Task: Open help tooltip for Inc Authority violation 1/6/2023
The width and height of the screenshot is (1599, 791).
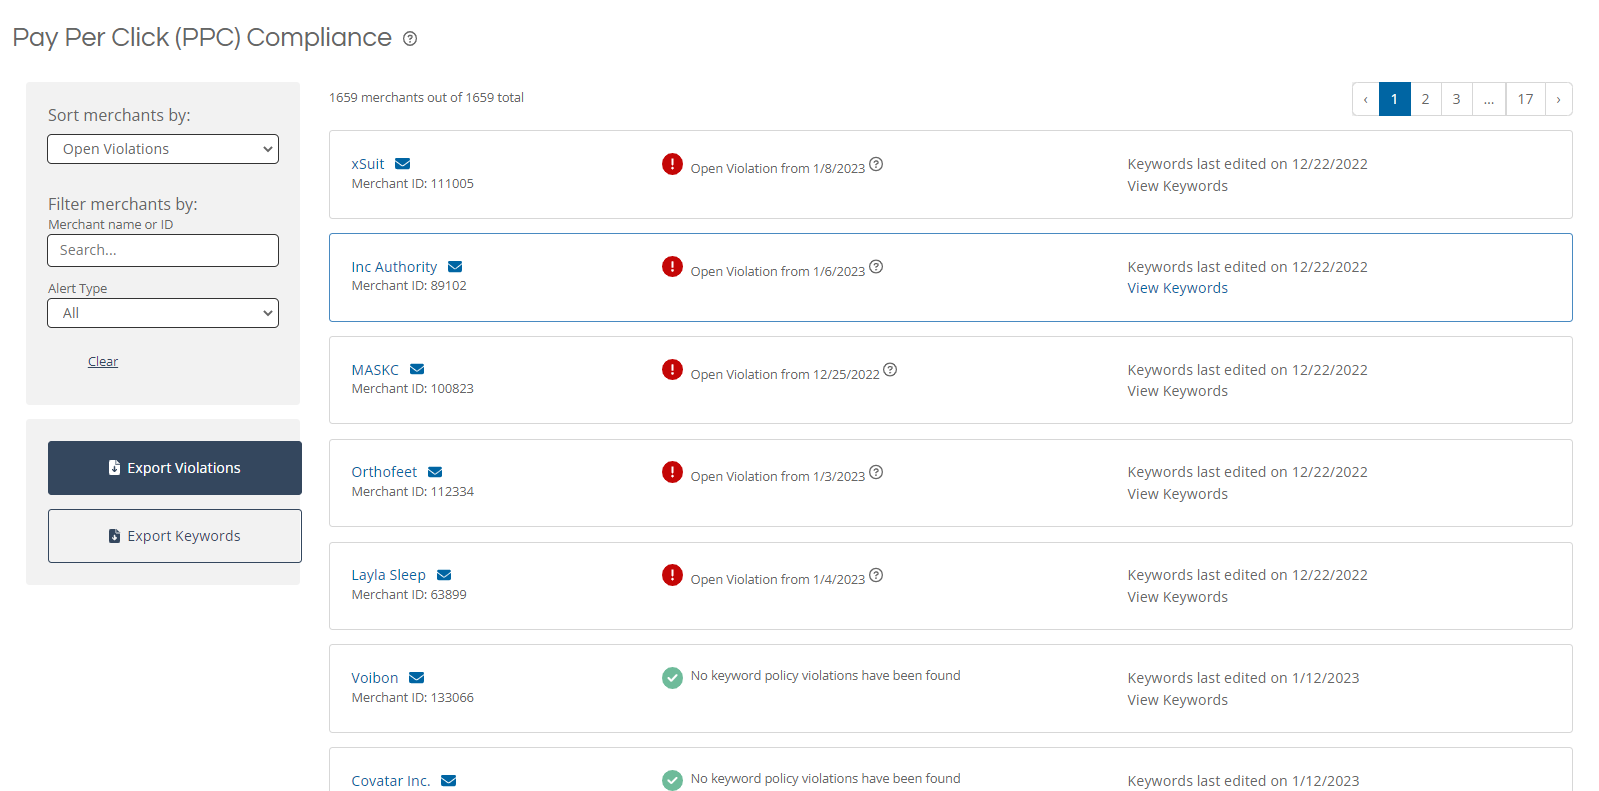Action: point(876,267)
